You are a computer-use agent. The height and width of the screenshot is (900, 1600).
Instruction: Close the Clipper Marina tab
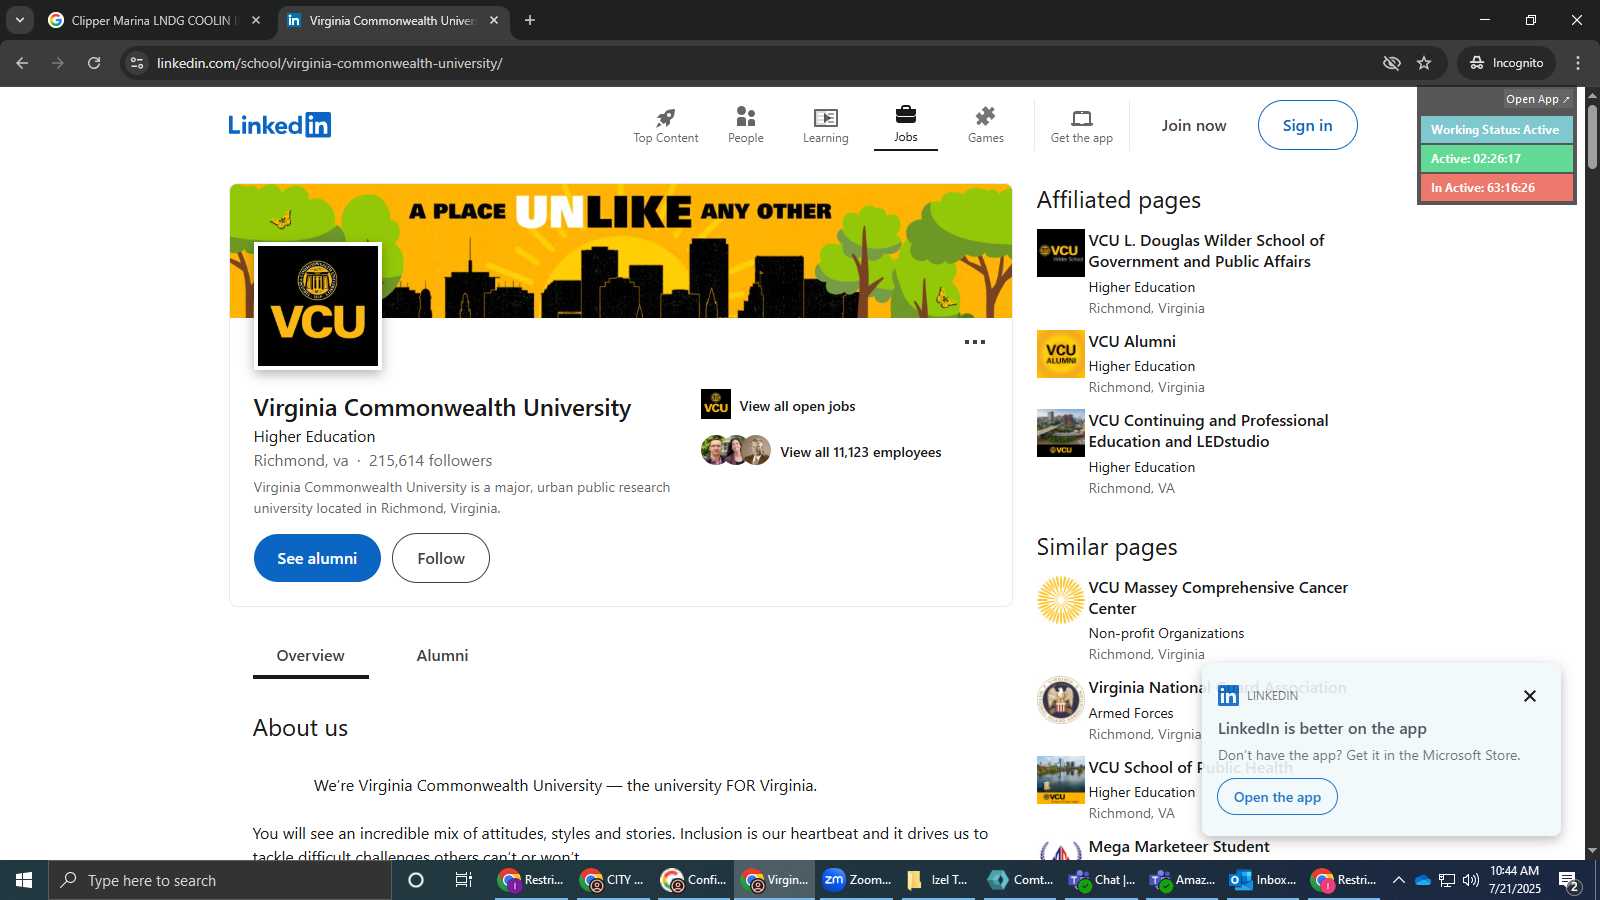pos(256,20)
